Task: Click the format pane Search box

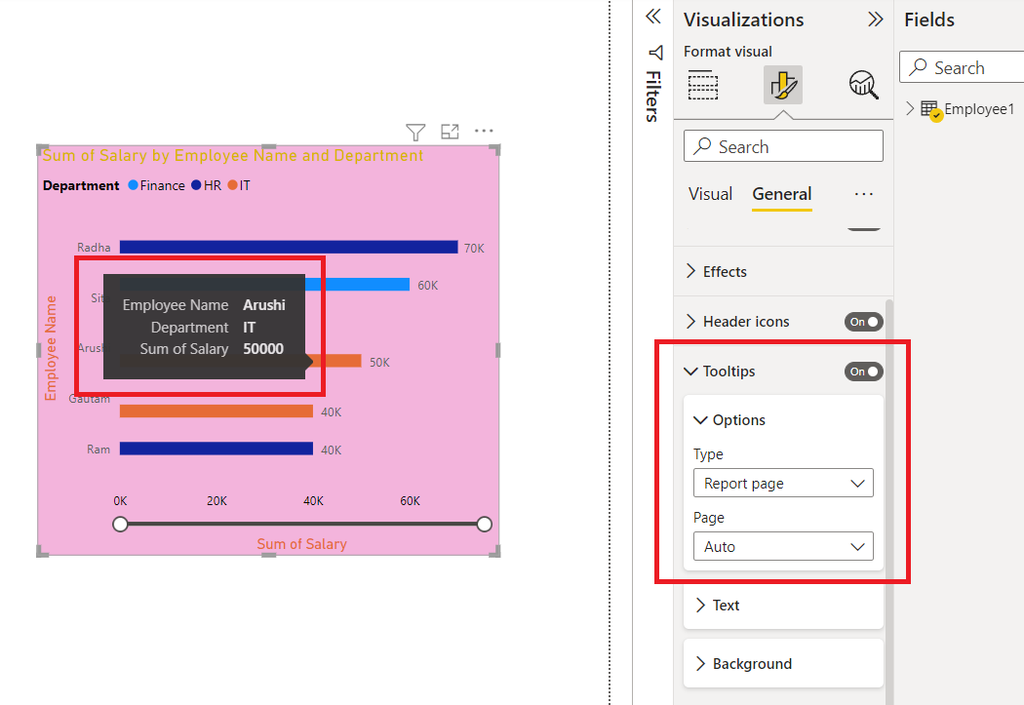Action: pos(783,145)
